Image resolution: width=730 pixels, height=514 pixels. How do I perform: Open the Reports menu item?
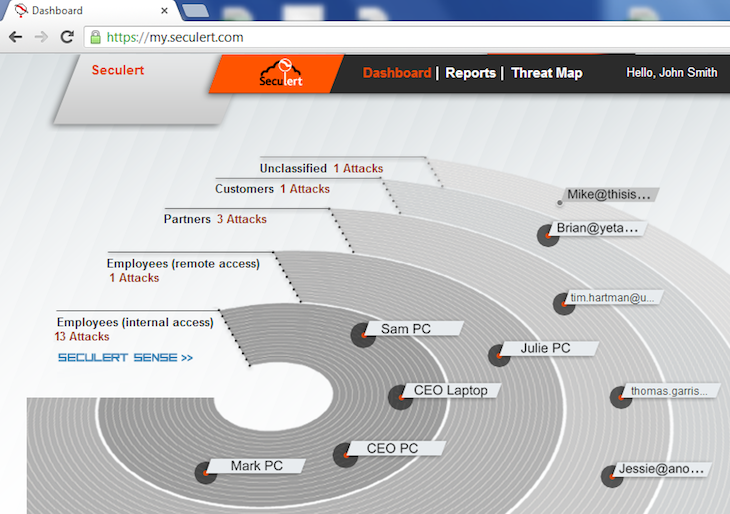pos(470,73)
